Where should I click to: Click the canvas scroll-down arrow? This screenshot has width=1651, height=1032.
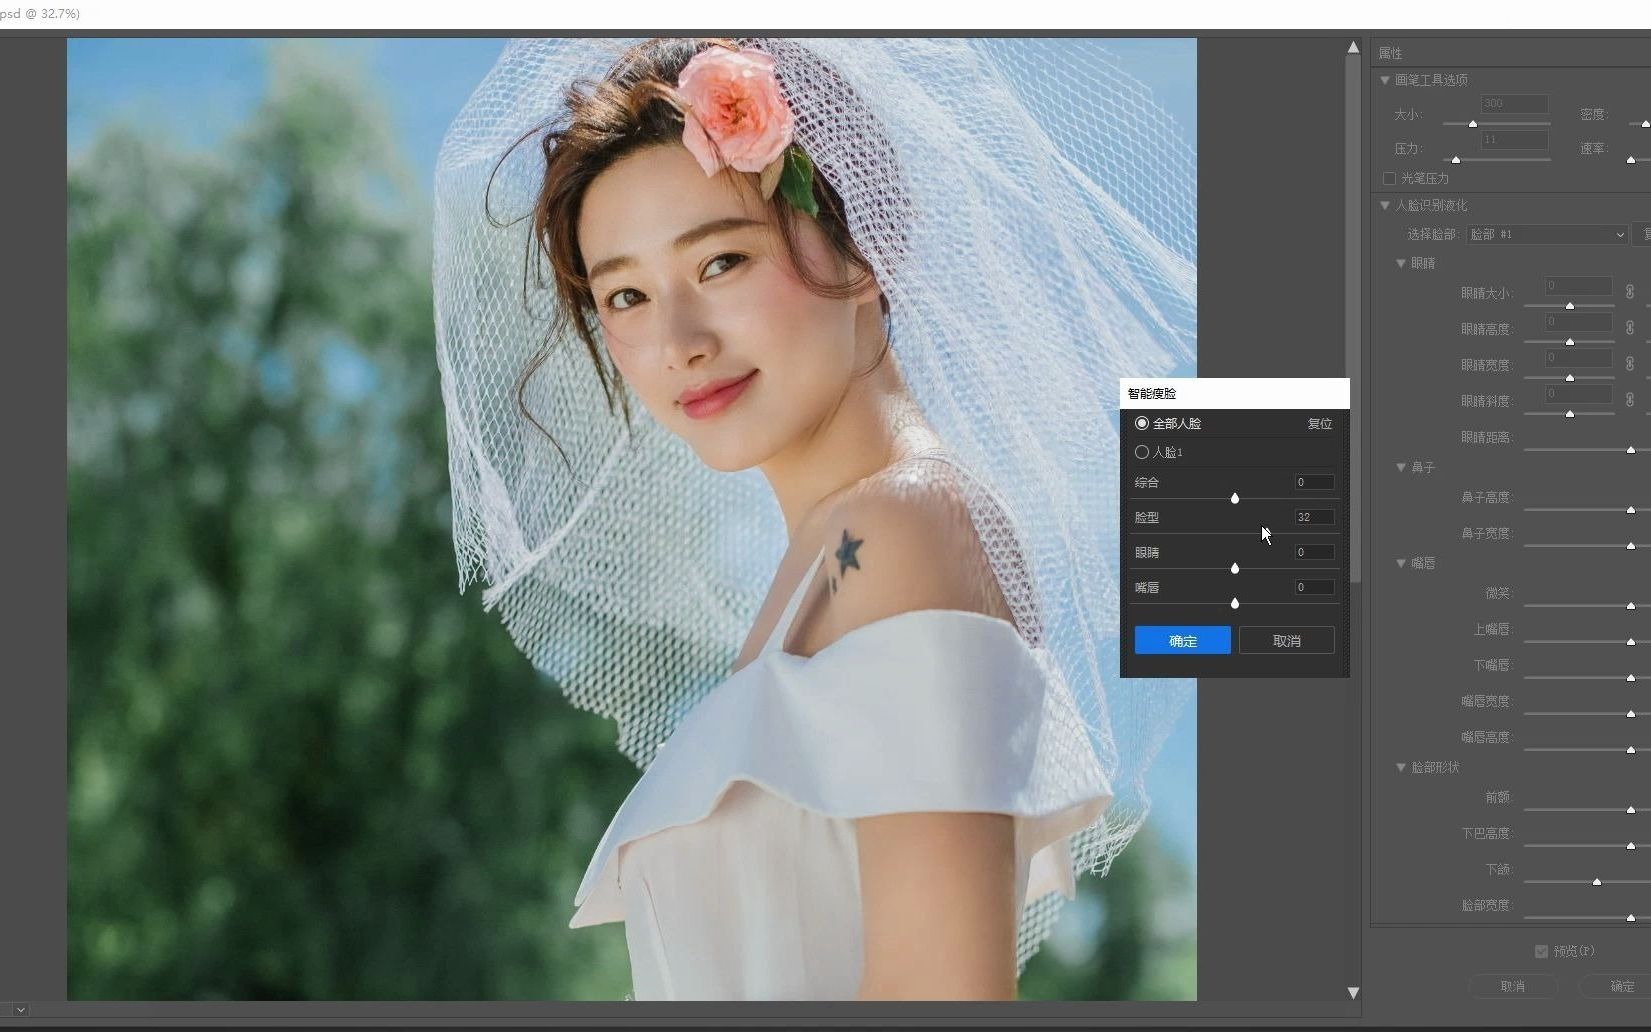(x=1353, y=992)
